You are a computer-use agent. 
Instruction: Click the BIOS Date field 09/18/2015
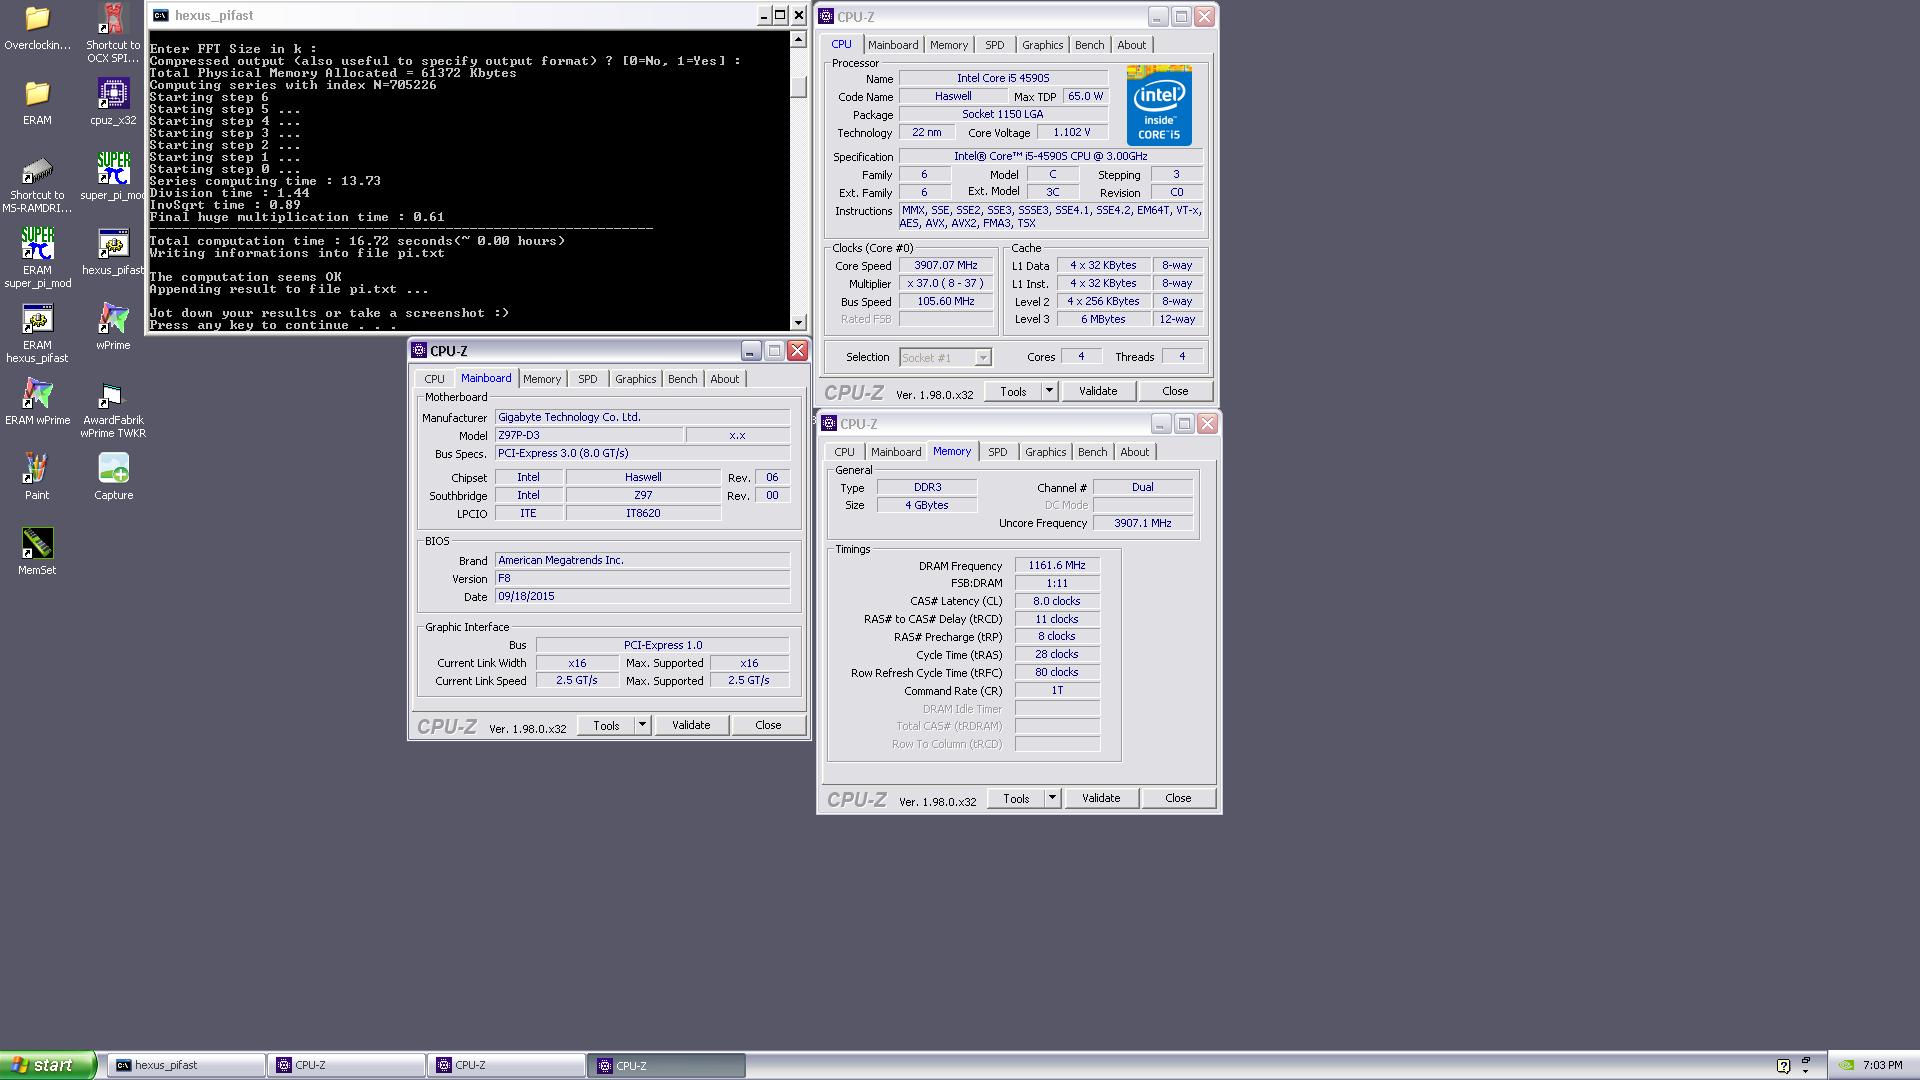[x=642, y=597]
